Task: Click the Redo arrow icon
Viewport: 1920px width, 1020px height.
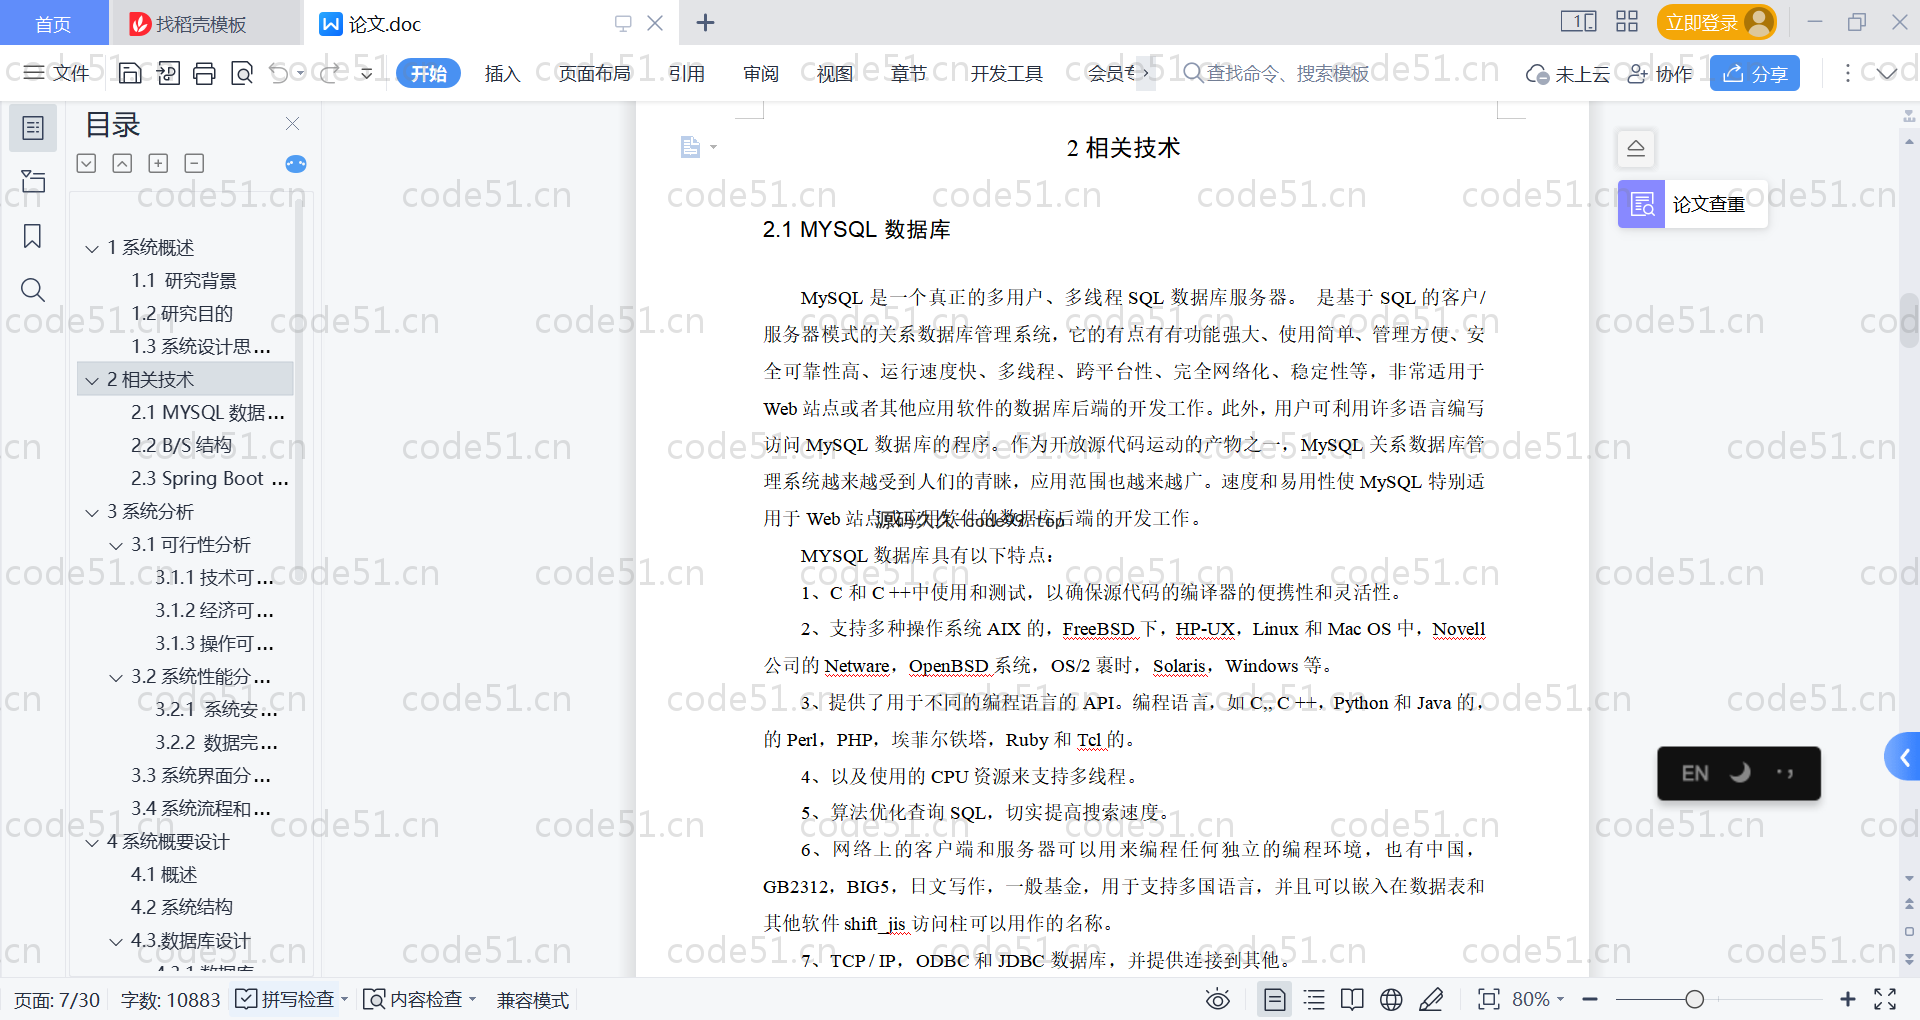Action: pos(329,73)
